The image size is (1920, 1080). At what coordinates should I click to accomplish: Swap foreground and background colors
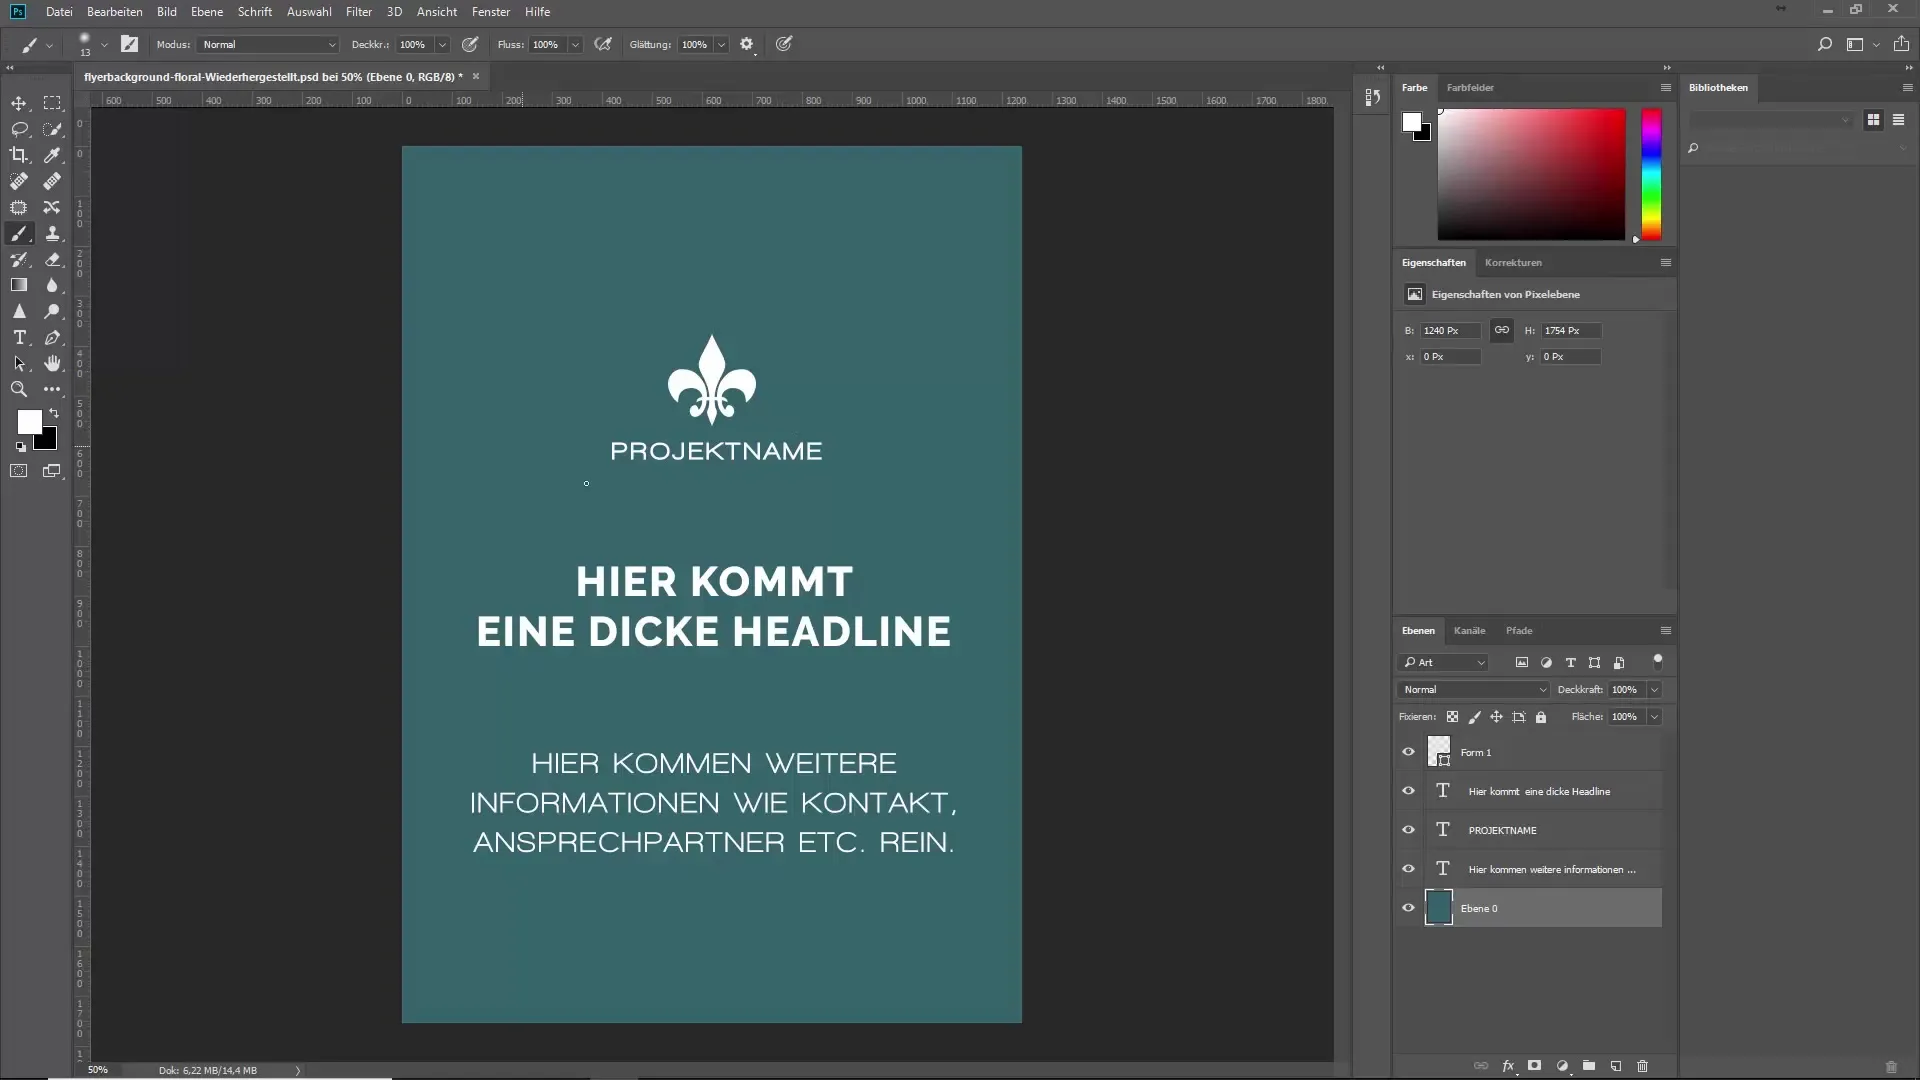pos(54,413)
